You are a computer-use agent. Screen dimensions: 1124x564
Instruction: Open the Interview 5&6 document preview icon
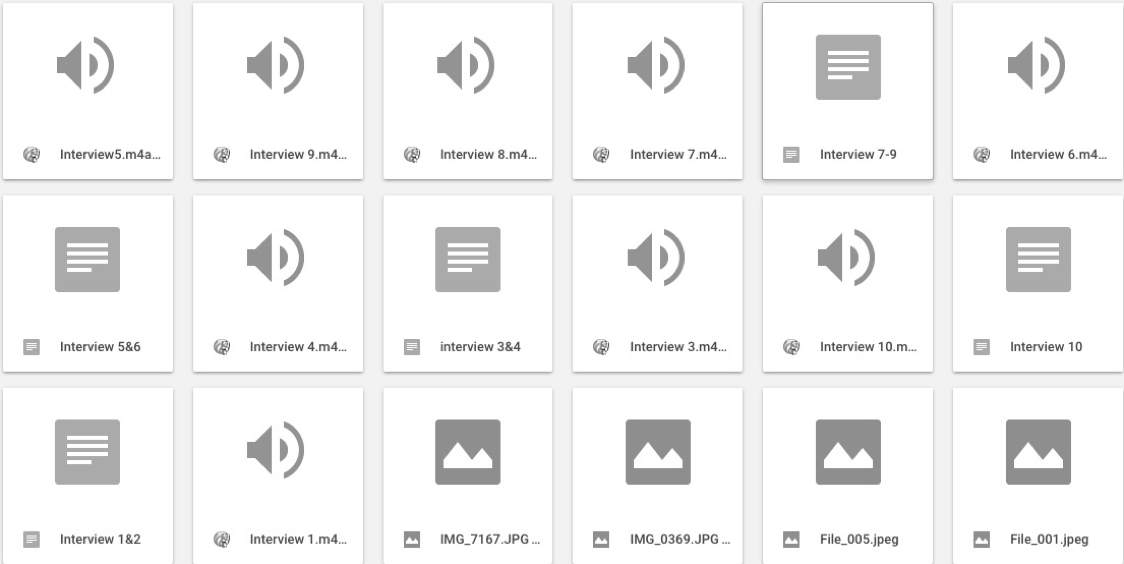pyautogui.click(x=87, y=260)
